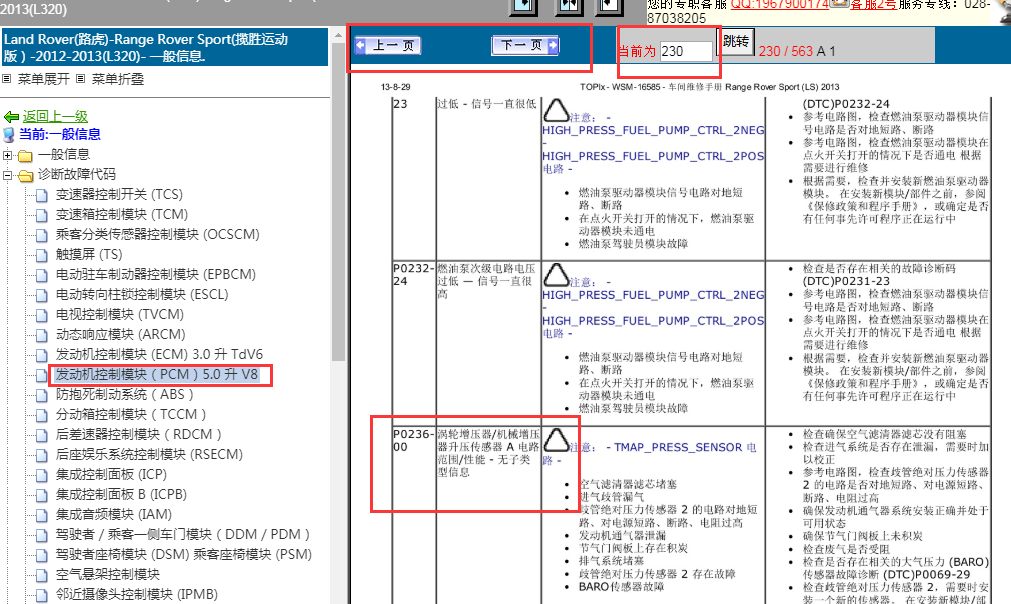This screenshot has height=604, width=1011.
Task: Click document icon for 防抱死制动系统 (ABS)
Action: tap(42, 395)
